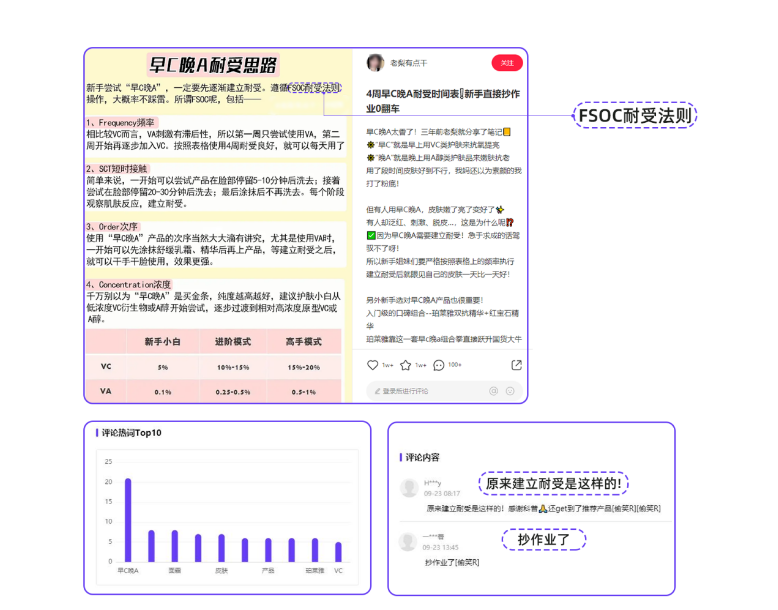Viewport: 778px width, 610px height.
Task: Click commenter H***y avatar
Action: [409, 488]
